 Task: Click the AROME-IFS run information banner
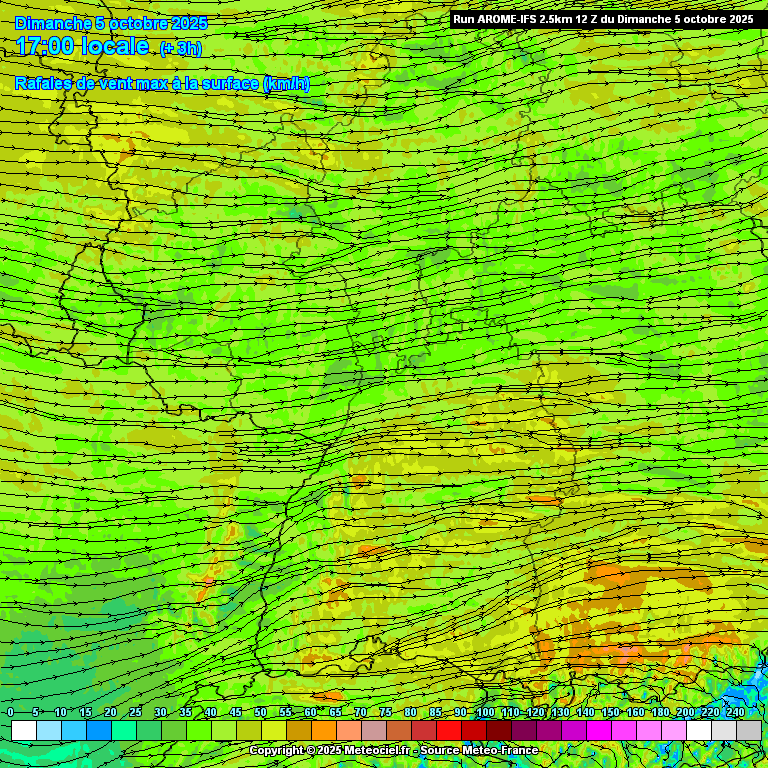coord(603,18)
